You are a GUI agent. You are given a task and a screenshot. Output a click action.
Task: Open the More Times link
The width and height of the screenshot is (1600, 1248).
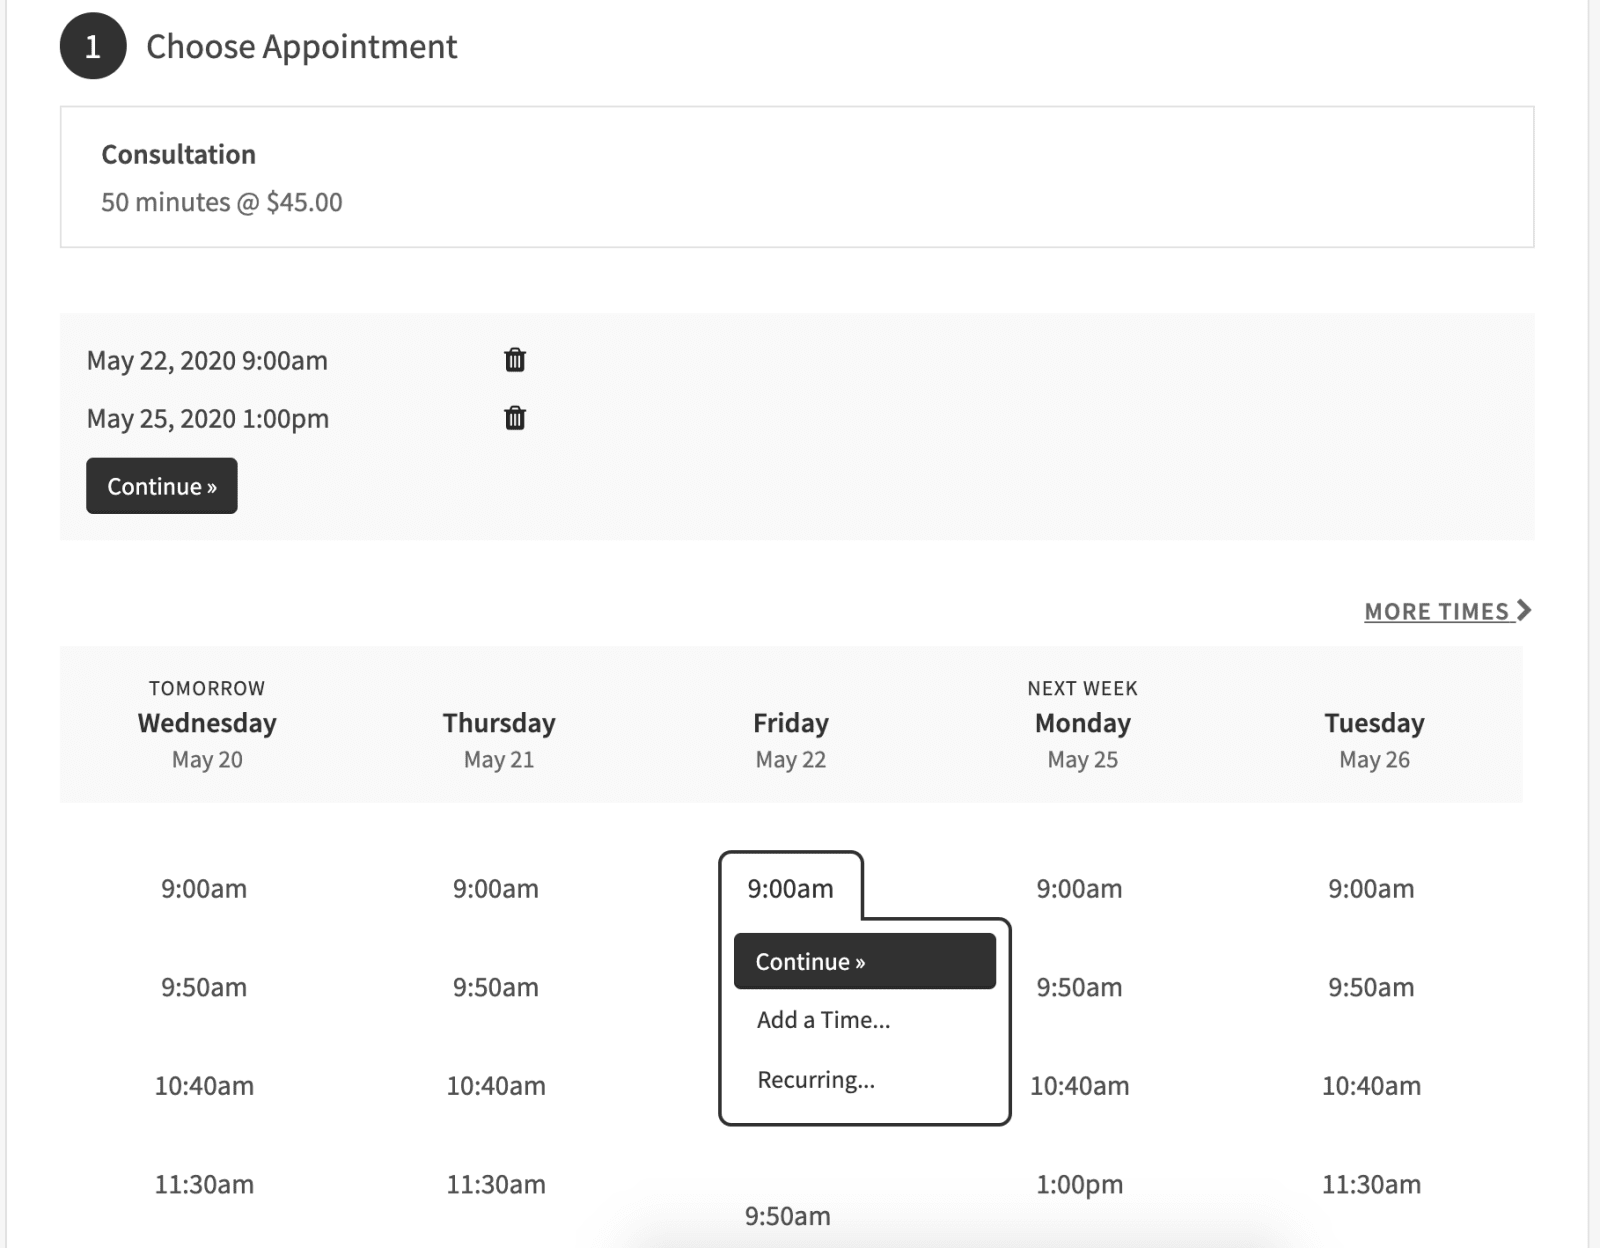point(1436,611)
